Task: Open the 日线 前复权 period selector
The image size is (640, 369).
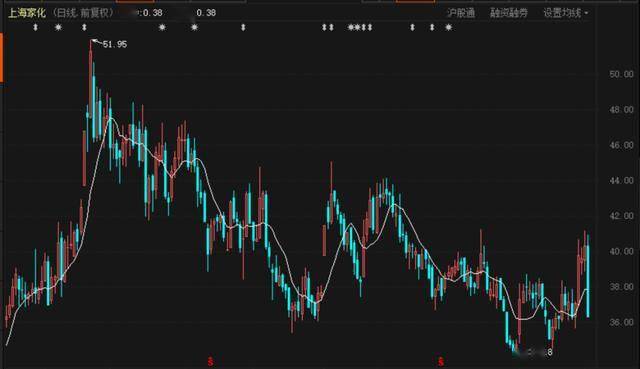Action: [83, 13]
